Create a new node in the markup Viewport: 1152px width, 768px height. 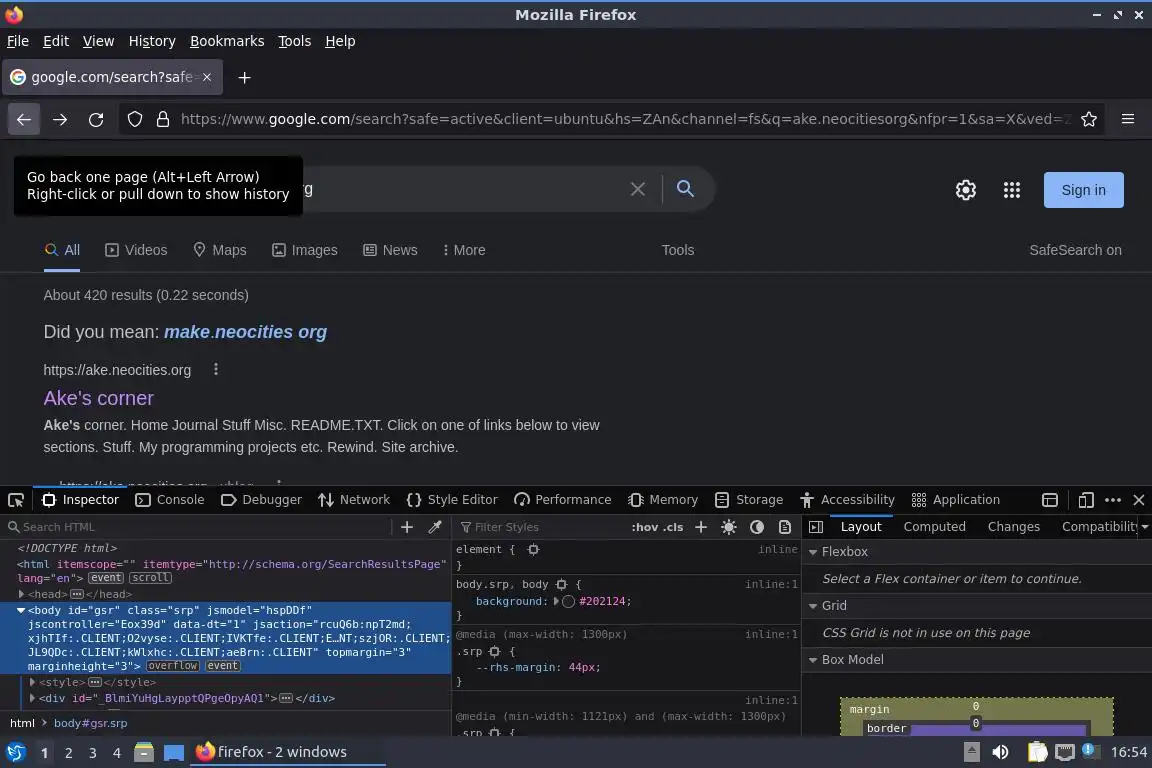pyautogui.click(x=406, y=527)
